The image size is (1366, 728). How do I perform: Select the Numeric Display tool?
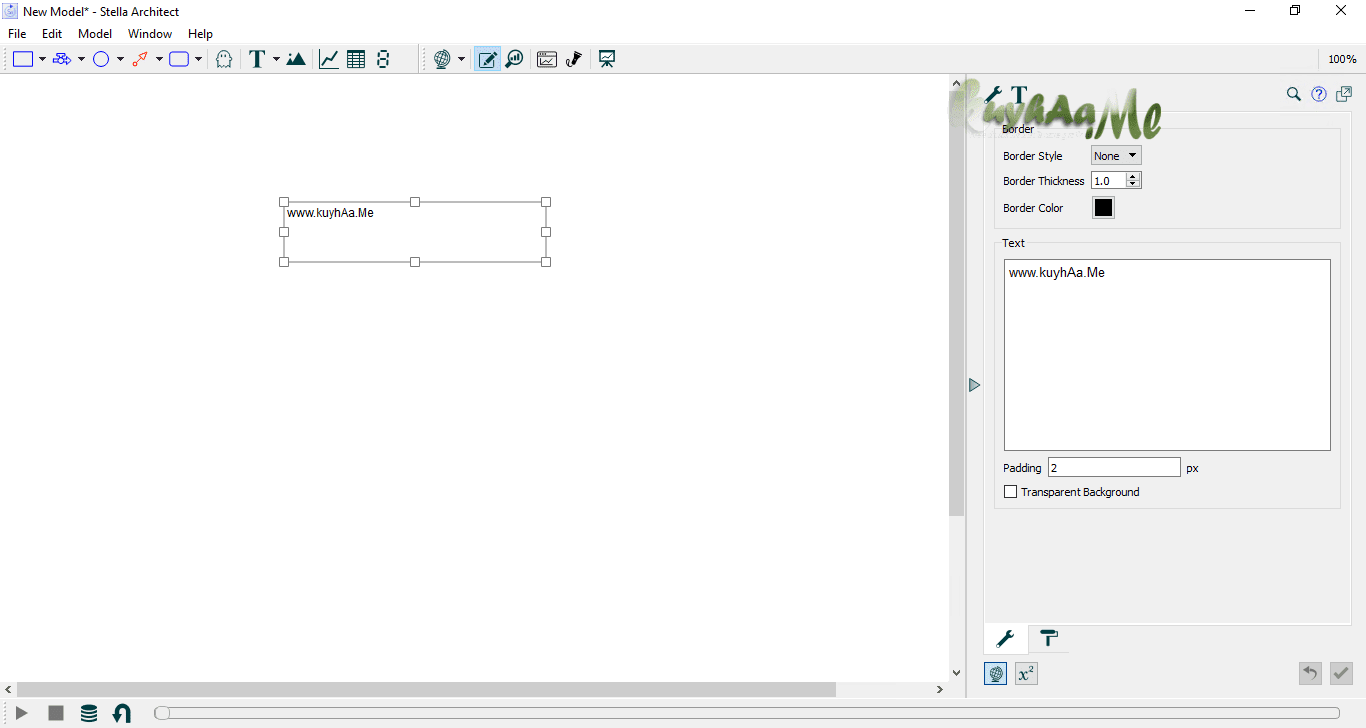(x=383, y=60)
